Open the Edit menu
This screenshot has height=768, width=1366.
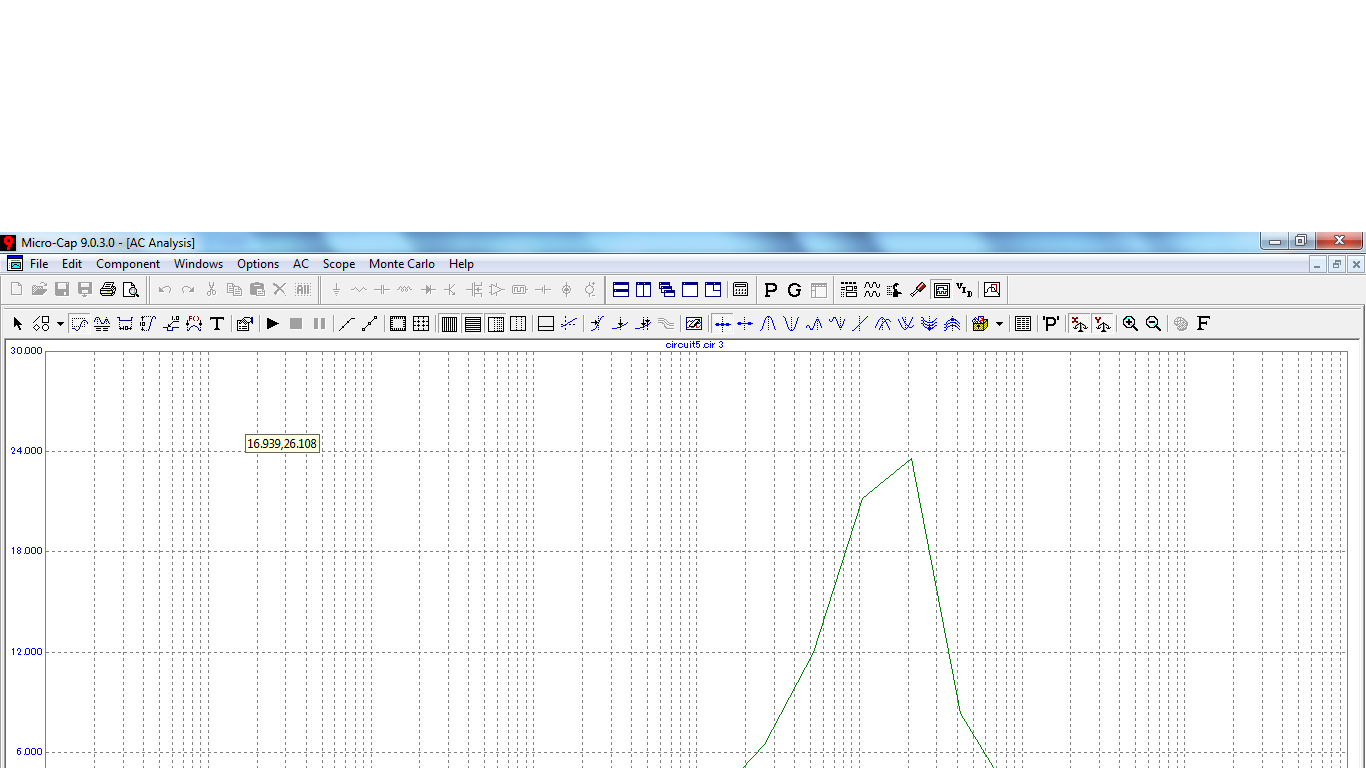[x=72, y=264]
